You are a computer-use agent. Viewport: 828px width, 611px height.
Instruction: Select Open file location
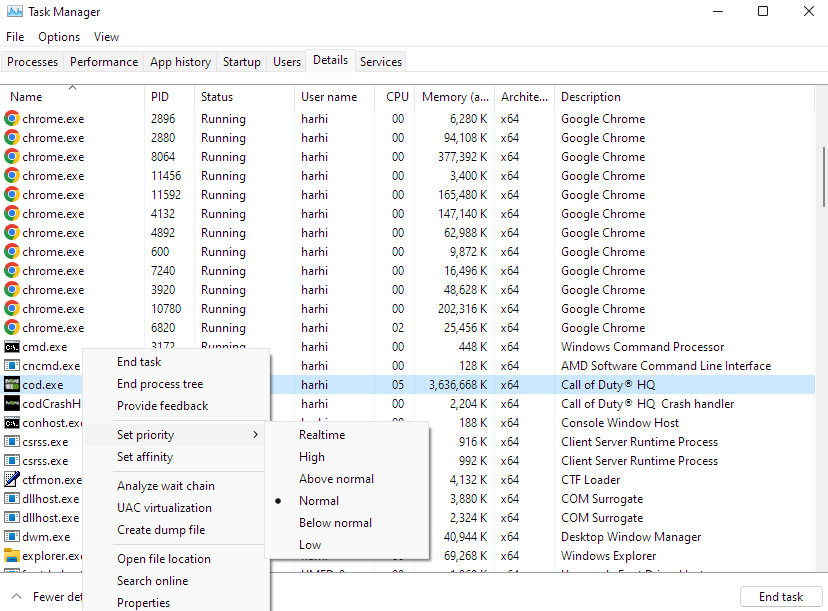(x=176, y=559)
